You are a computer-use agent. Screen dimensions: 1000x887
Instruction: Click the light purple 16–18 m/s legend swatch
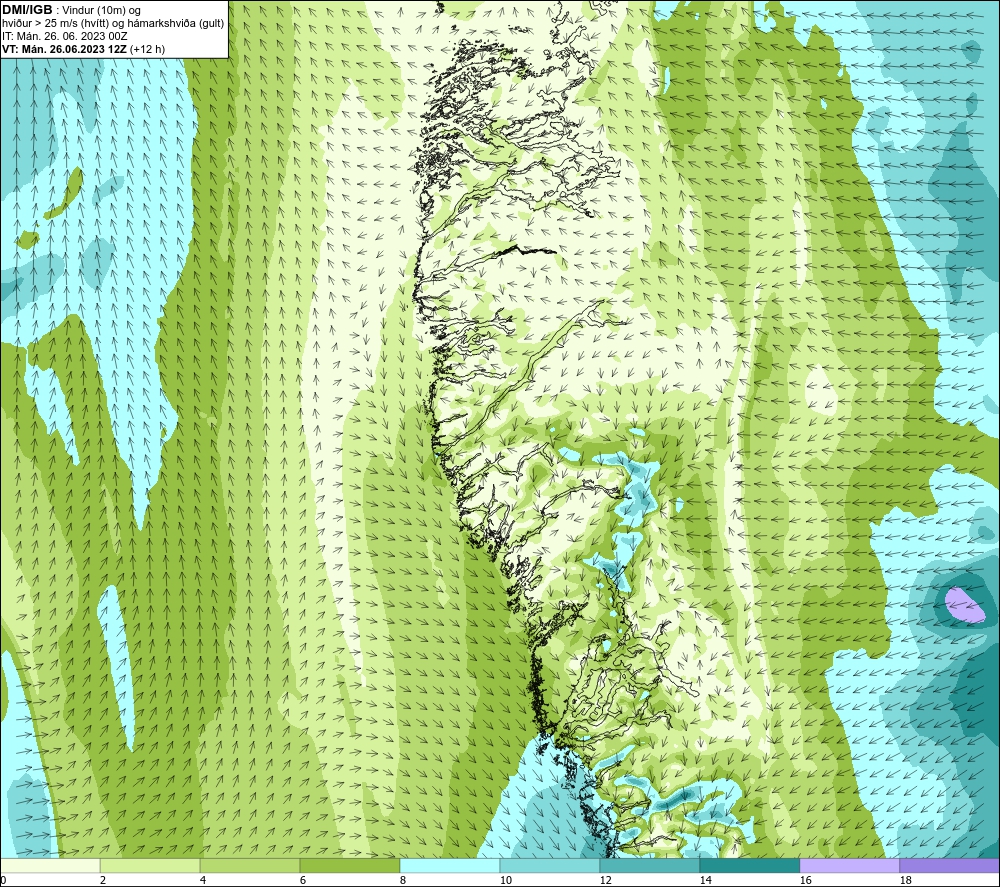pos(849,865)
